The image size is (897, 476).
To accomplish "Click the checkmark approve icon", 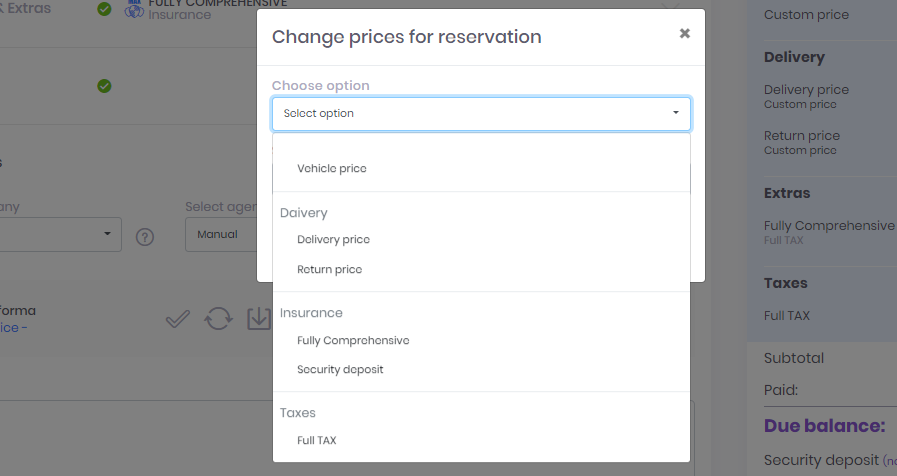I will 178,319.
